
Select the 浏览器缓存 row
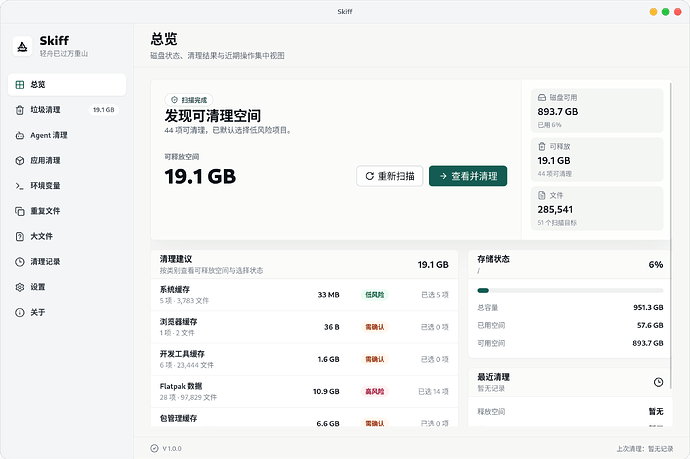pos(304,327)
